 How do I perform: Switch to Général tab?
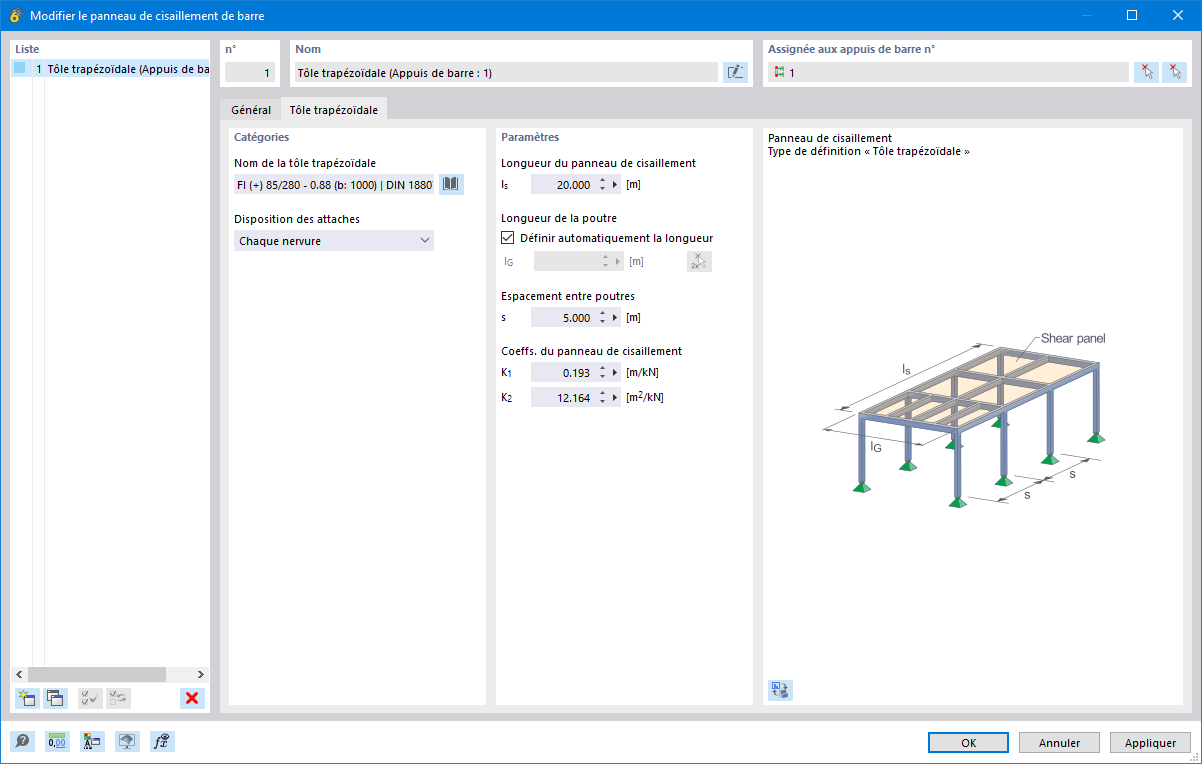pyautogui.click(x=251, y=110)
